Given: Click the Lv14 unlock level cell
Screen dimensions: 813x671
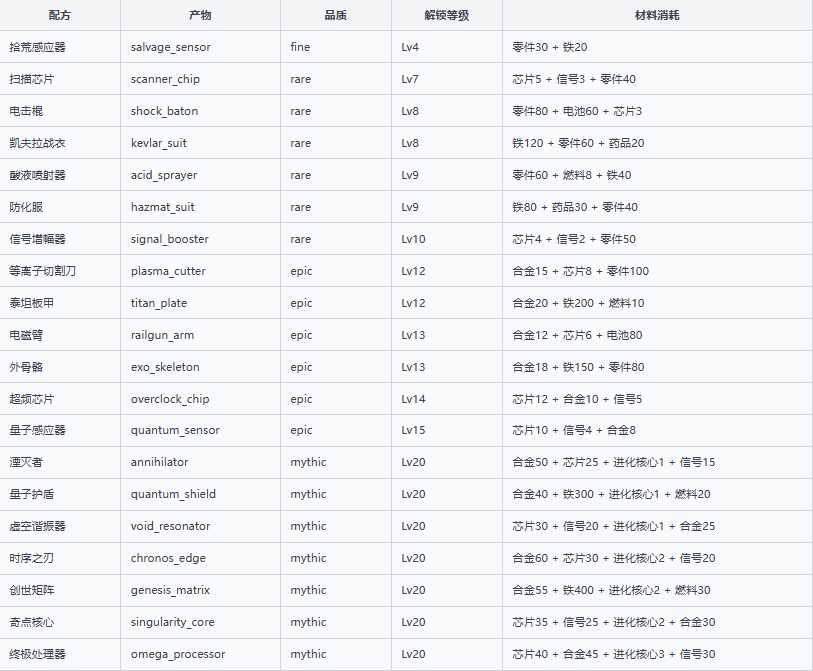Looking at the screenshot, I should [446, 399].
